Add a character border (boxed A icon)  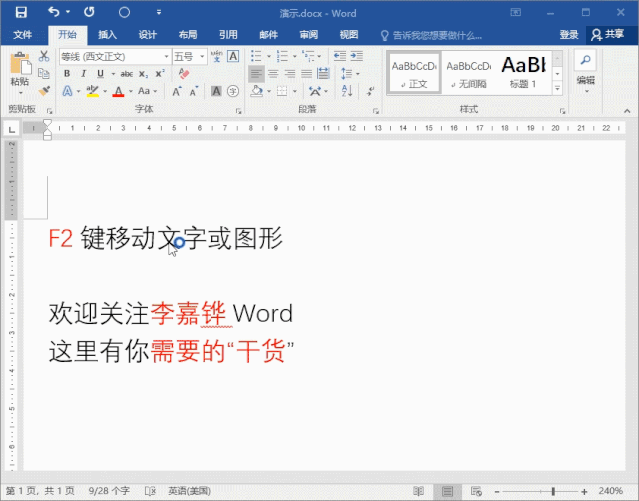(233, 56)
